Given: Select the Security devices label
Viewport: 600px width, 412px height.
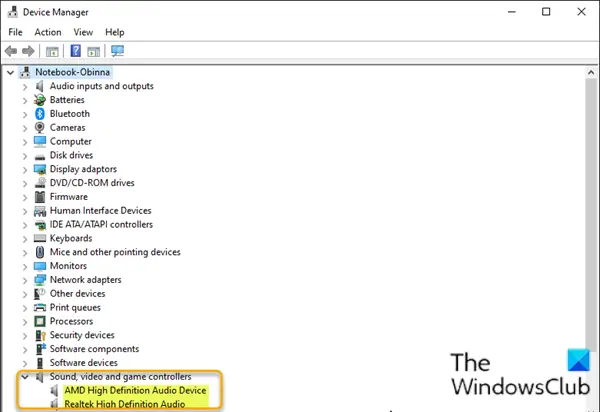Looking at the screenshot, I should point(82,335).
